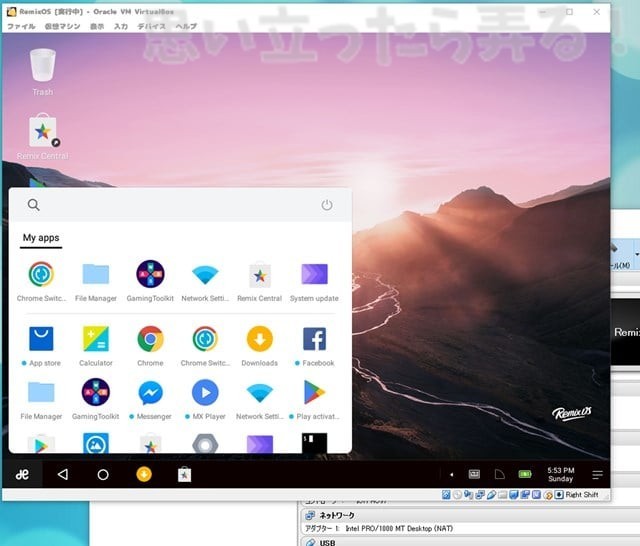
Task: Open File Manager in the top apps row
Action: pos(96,281)
